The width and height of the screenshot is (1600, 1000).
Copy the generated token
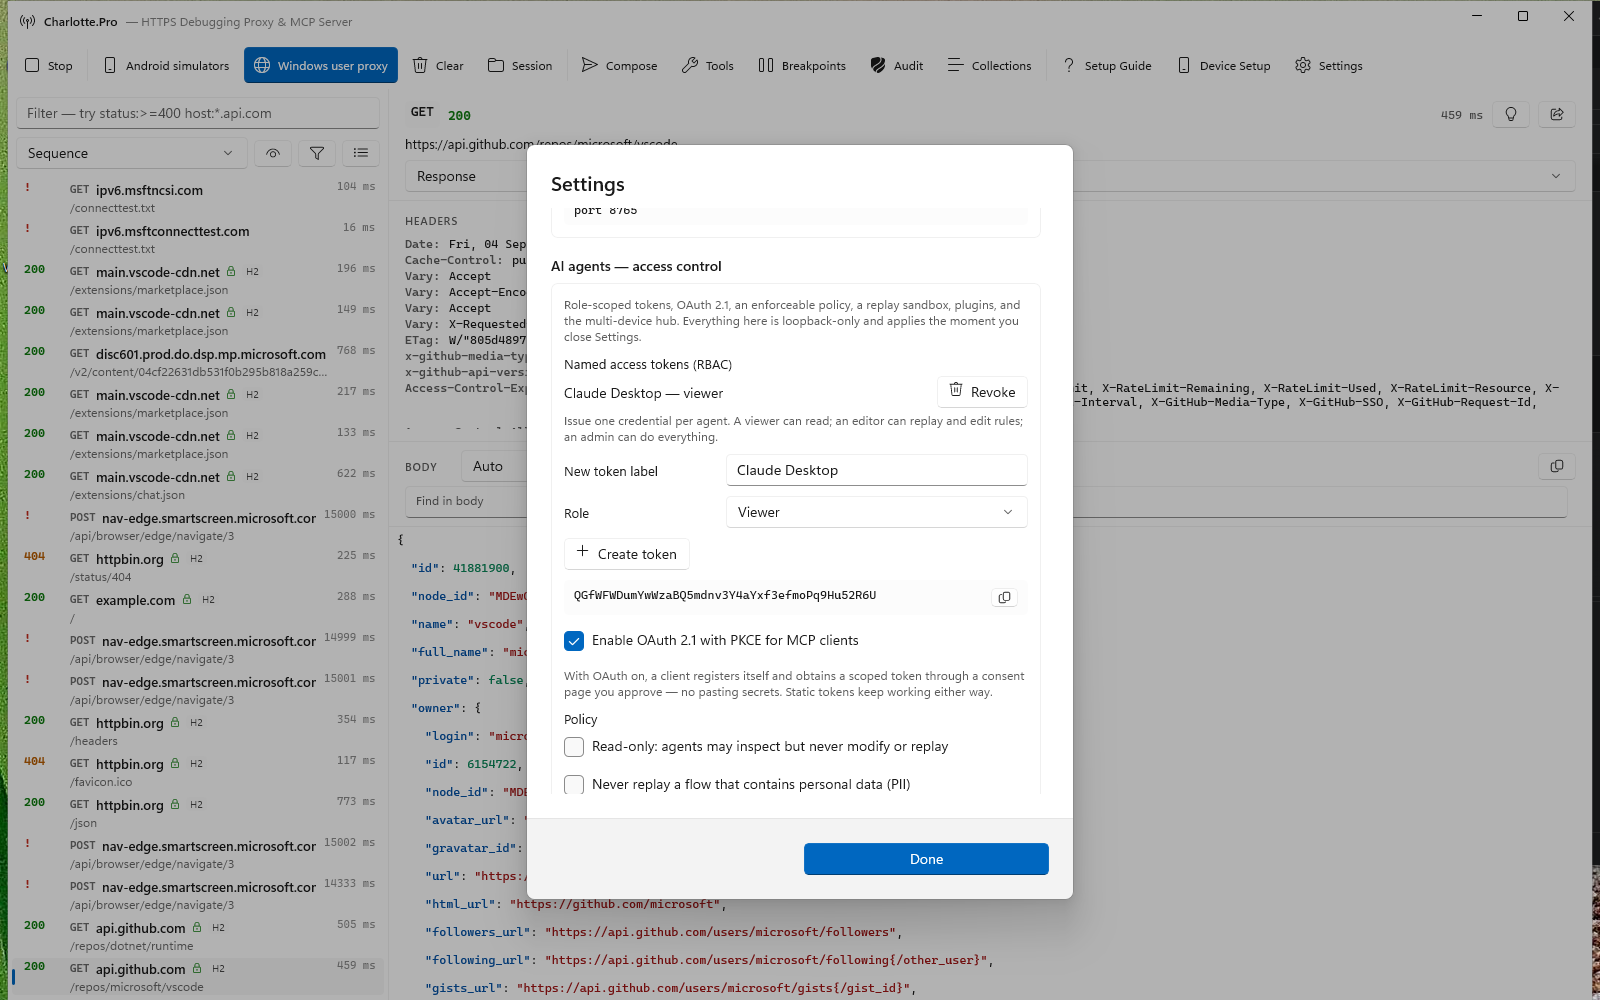tap(1004, 597)
